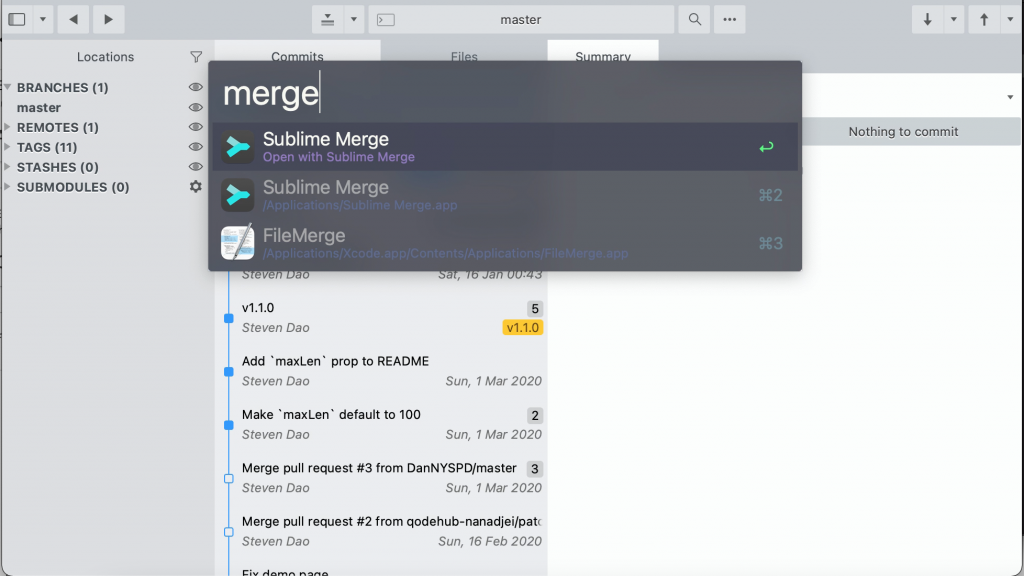Open dropdown next to the push button

pos(1010,19)
